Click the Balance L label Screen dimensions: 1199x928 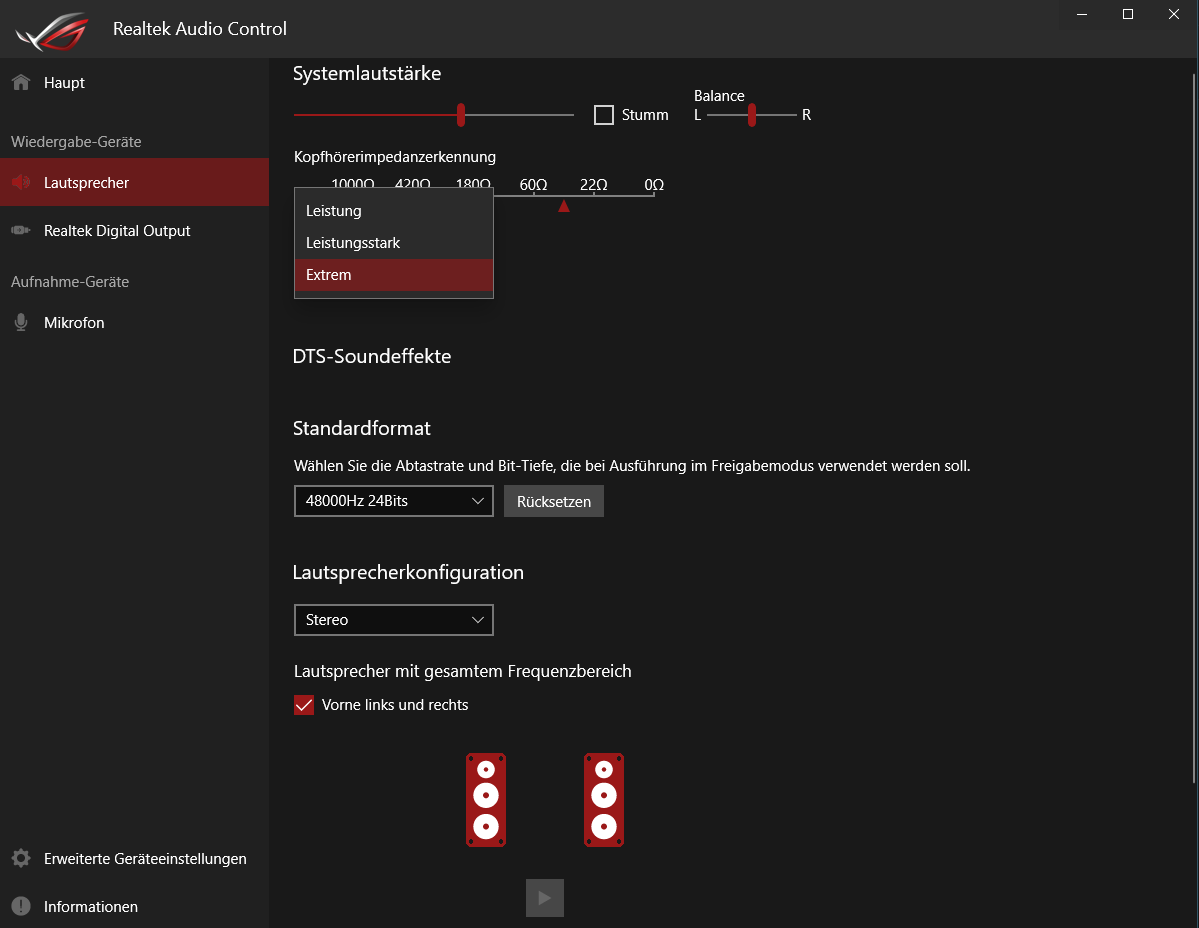[697, 115]
